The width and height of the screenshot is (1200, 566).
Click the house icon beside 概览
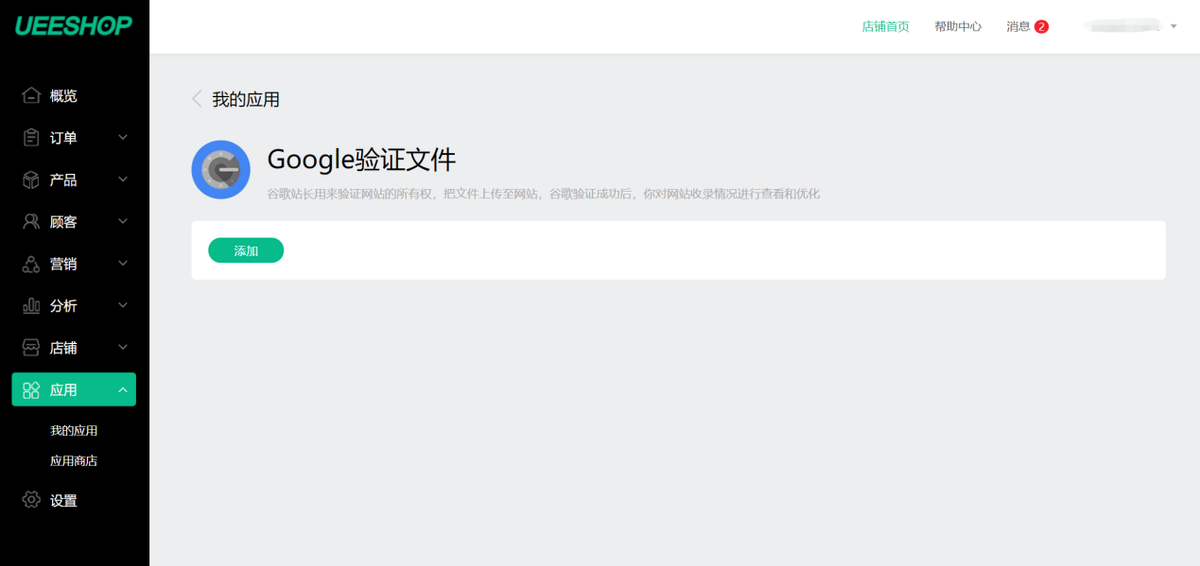(x=31, y=96)
